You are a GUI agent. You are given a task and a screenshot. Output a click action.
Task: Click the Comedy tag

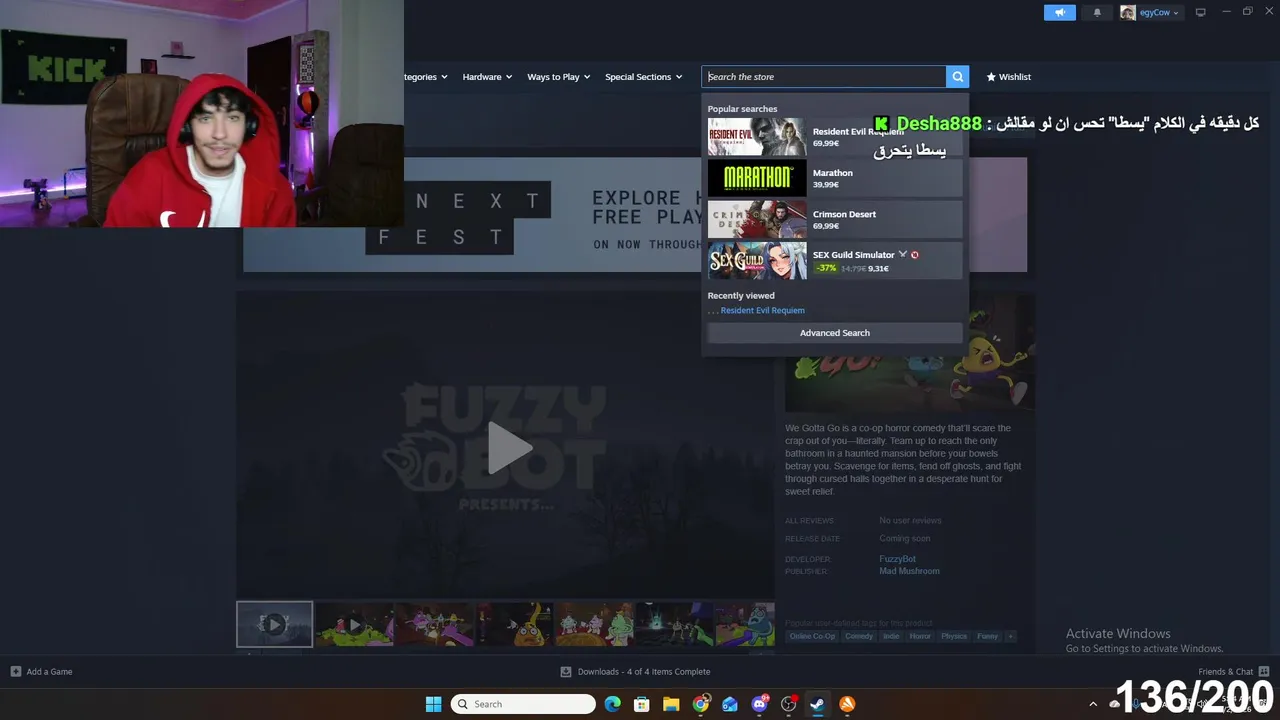click(x=858, y=636)
